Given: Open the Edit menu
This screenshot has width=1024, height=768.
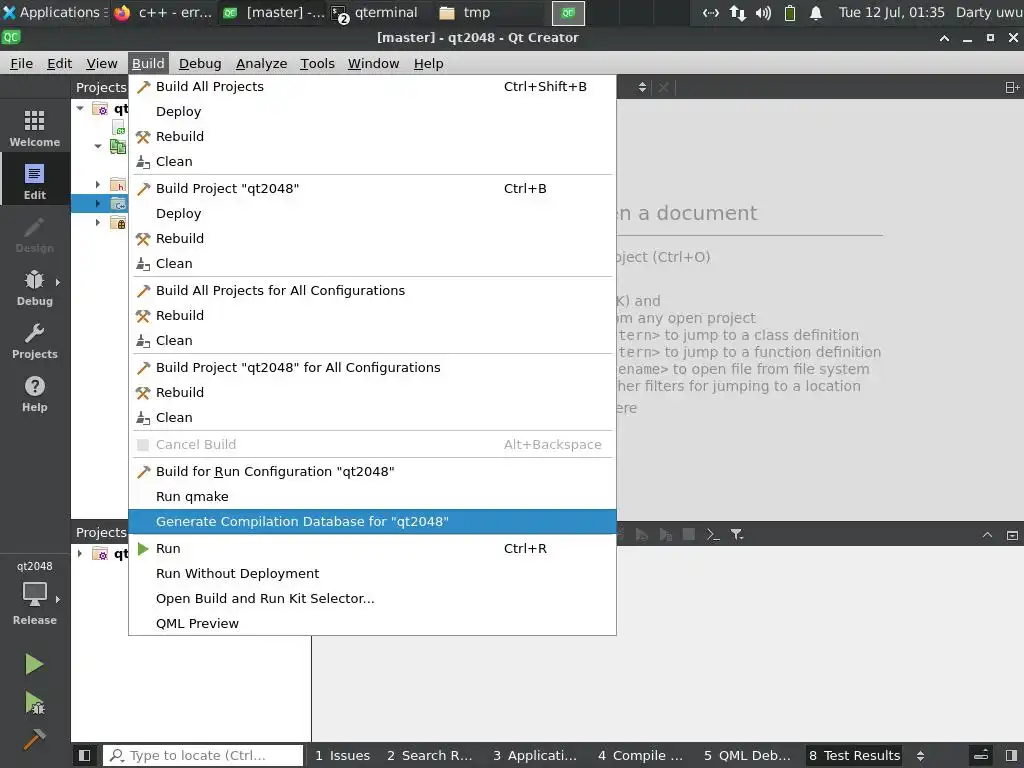Looking at the screenshot, I should pos(59,63).
